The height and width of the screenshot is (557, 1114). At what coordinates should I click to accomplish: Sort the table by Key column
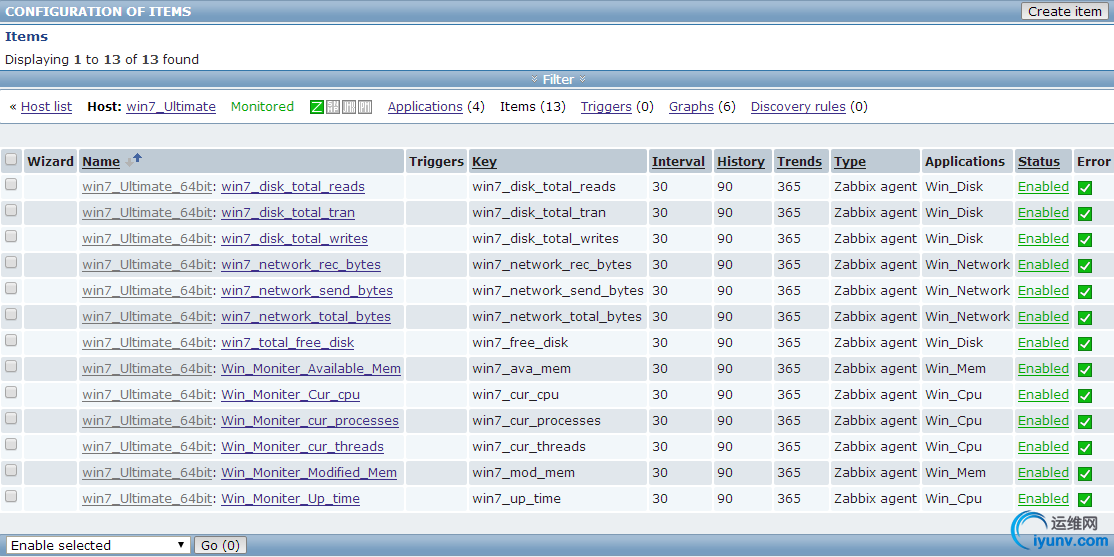coord(485,161)
